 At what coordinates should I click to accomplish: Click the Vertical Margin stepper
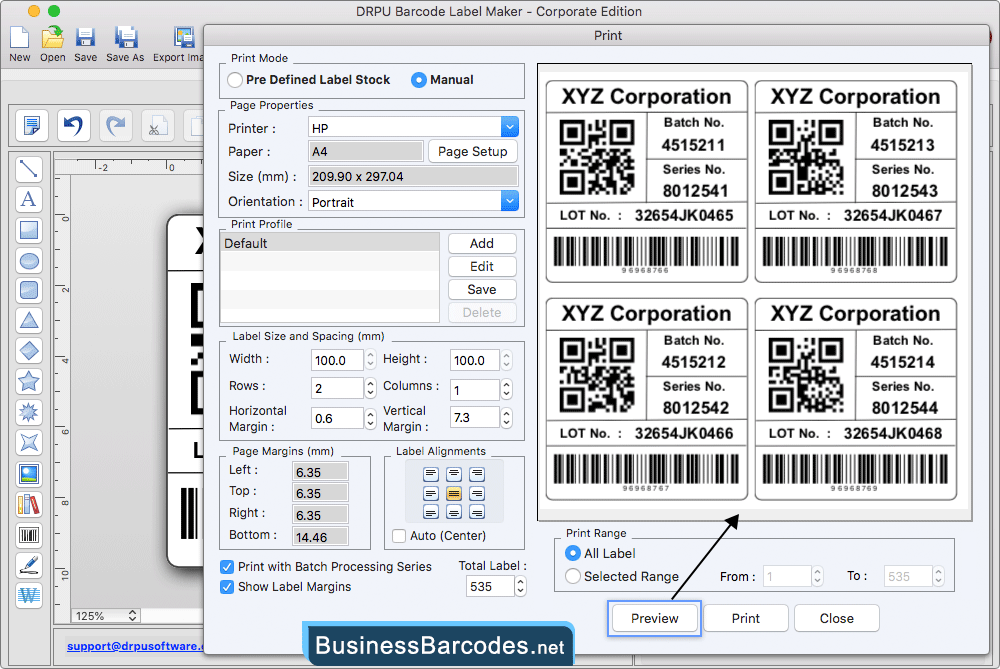[506, 417]
